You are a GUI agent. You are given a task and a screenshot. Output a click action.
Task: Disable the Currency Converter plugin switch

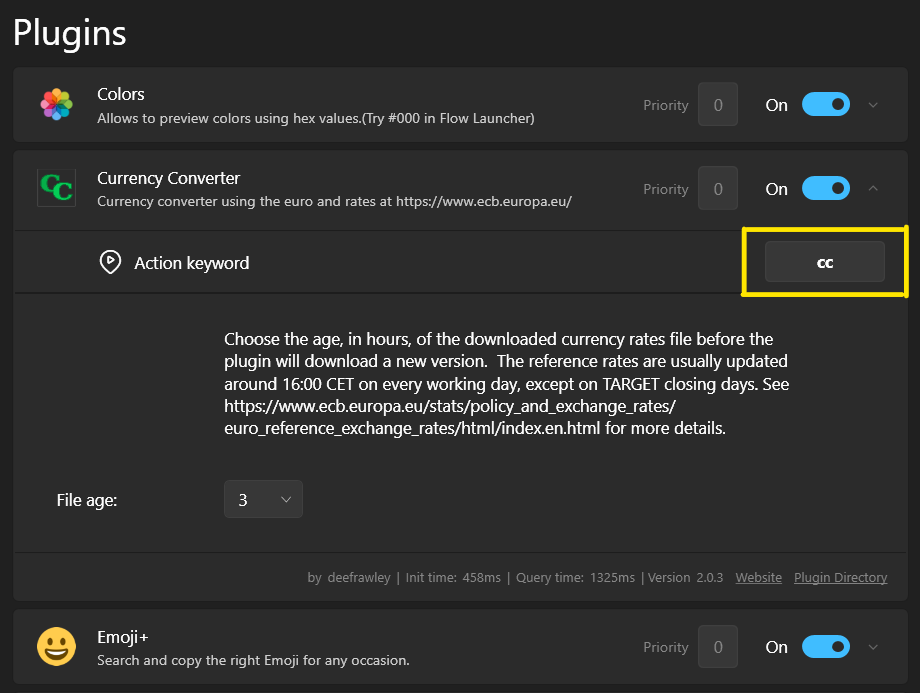(x=826, y=188)
